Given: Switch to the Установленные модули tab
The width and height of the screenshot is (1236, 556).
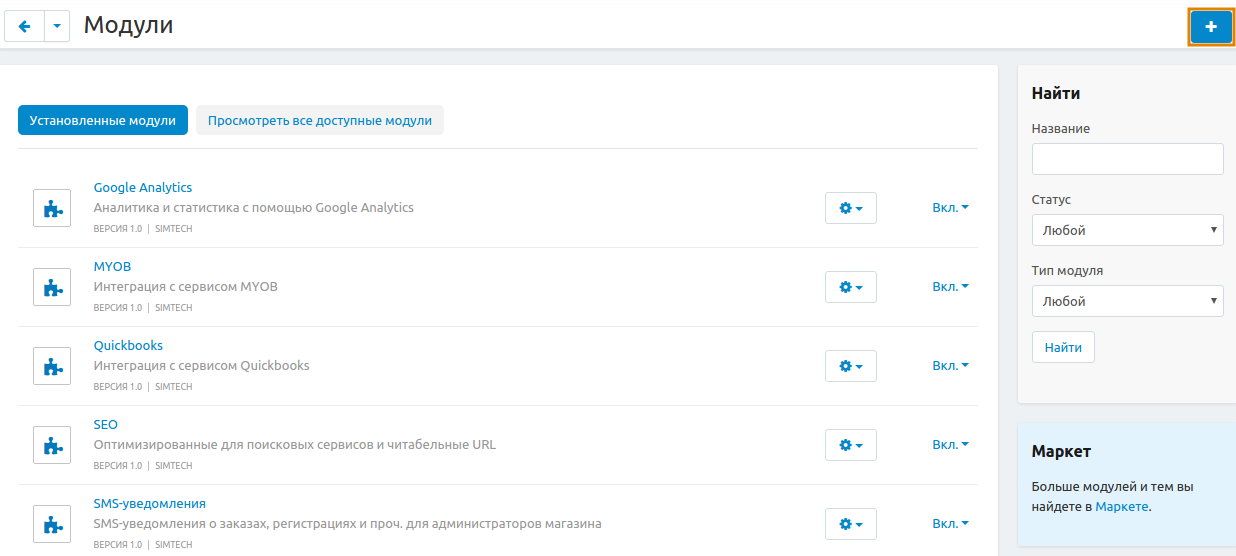Looking at the screenshot, I should [x=103, y=121].
